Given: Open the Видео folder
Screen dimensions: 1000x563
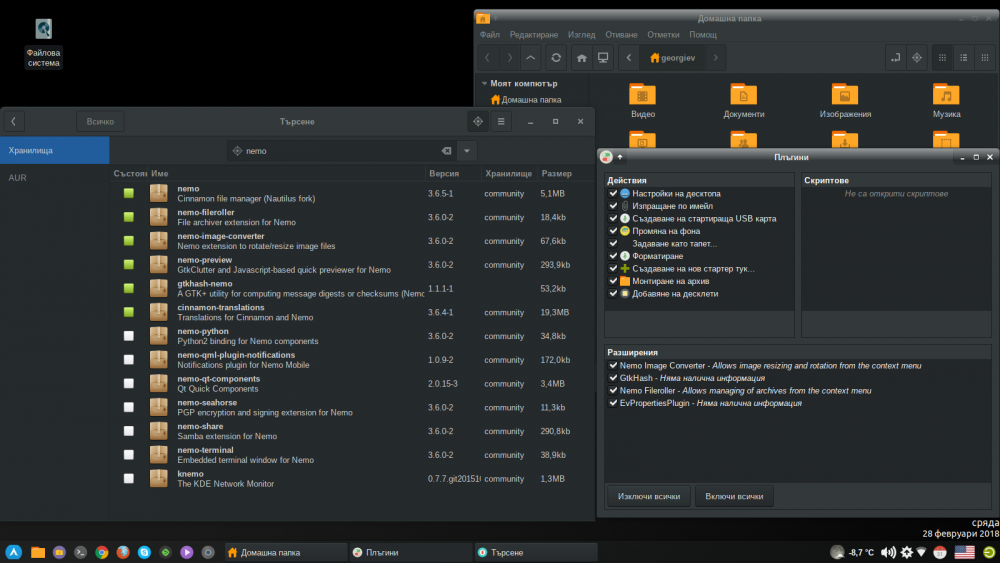Looking at the screenshot, I should (x=642, y=101).
